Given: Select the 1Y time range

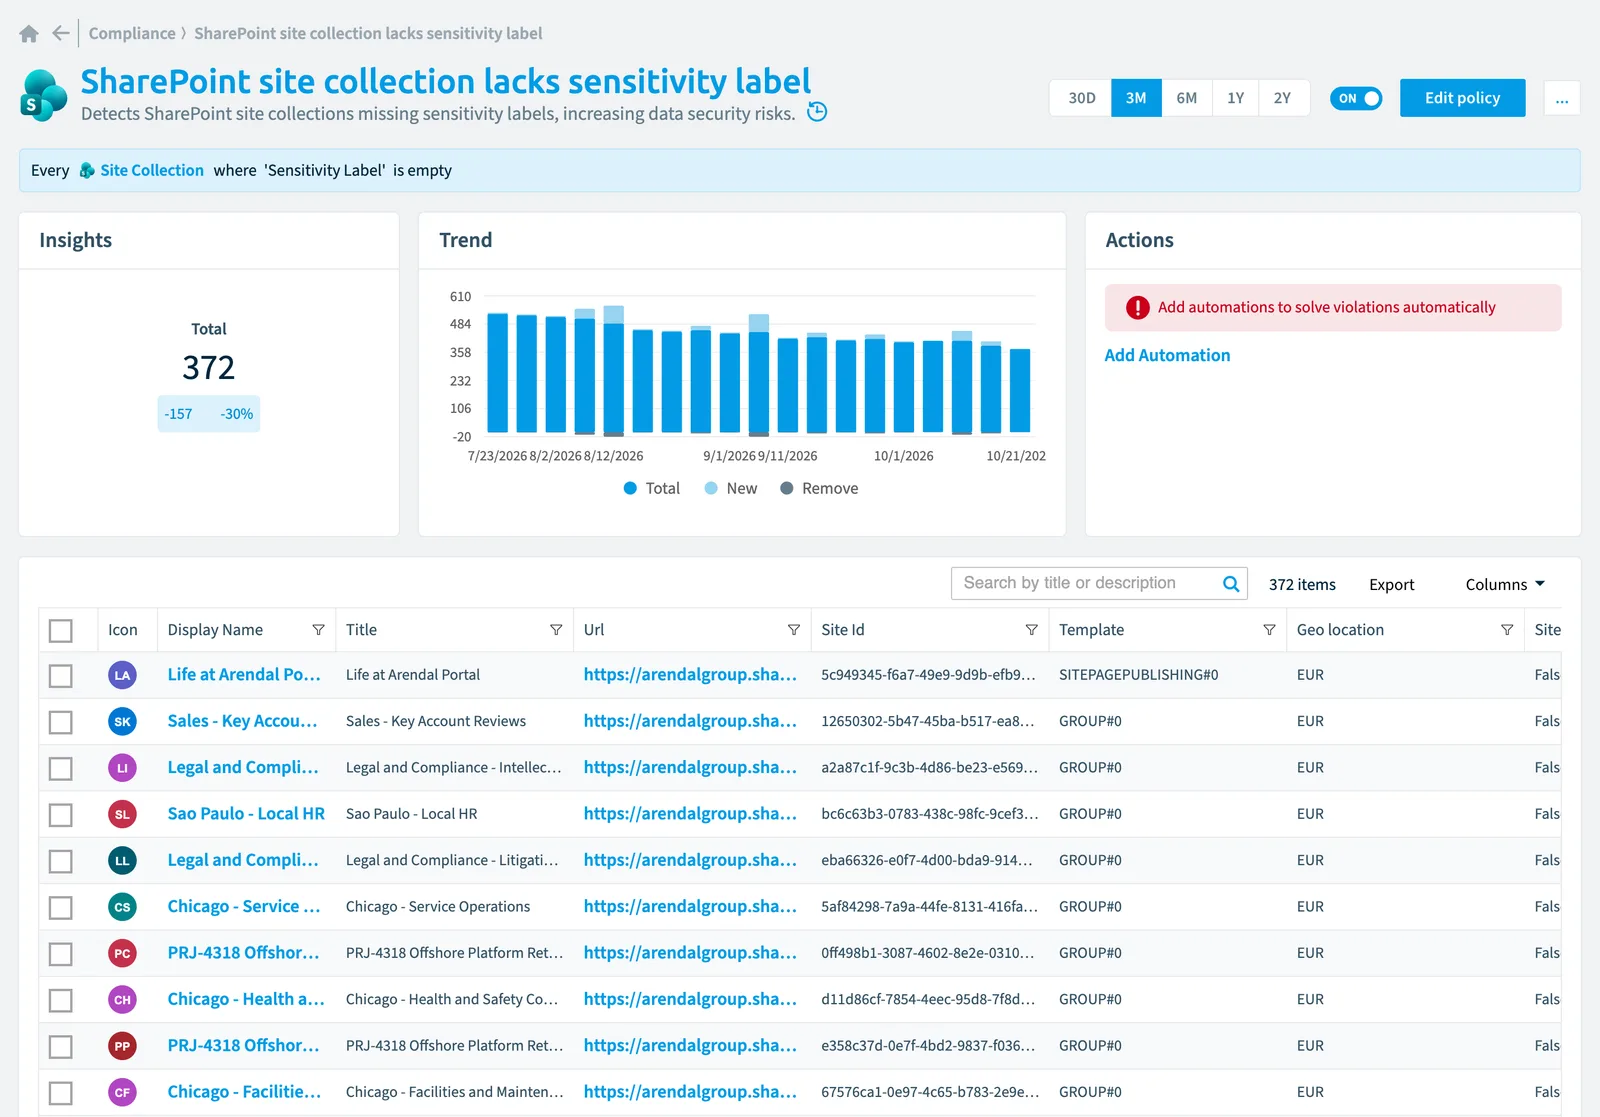Looking at the screenshot, I should click(1235, 98).
